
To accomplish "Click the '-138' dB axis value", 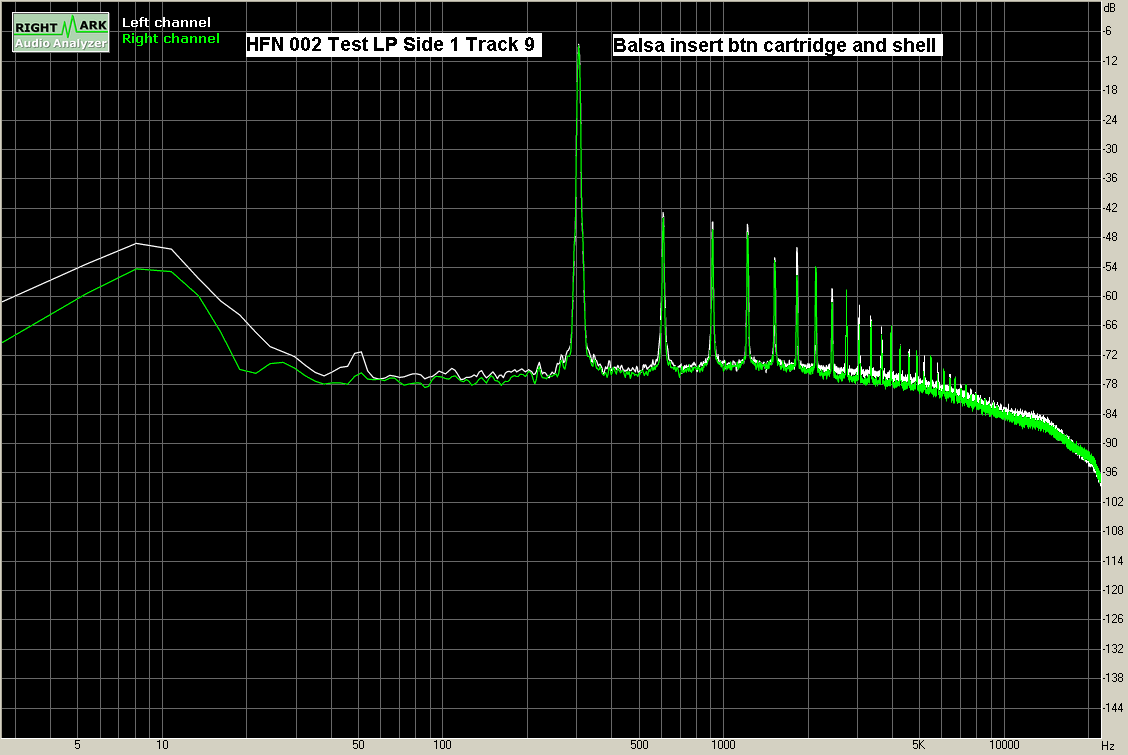I will point(1112,678).
